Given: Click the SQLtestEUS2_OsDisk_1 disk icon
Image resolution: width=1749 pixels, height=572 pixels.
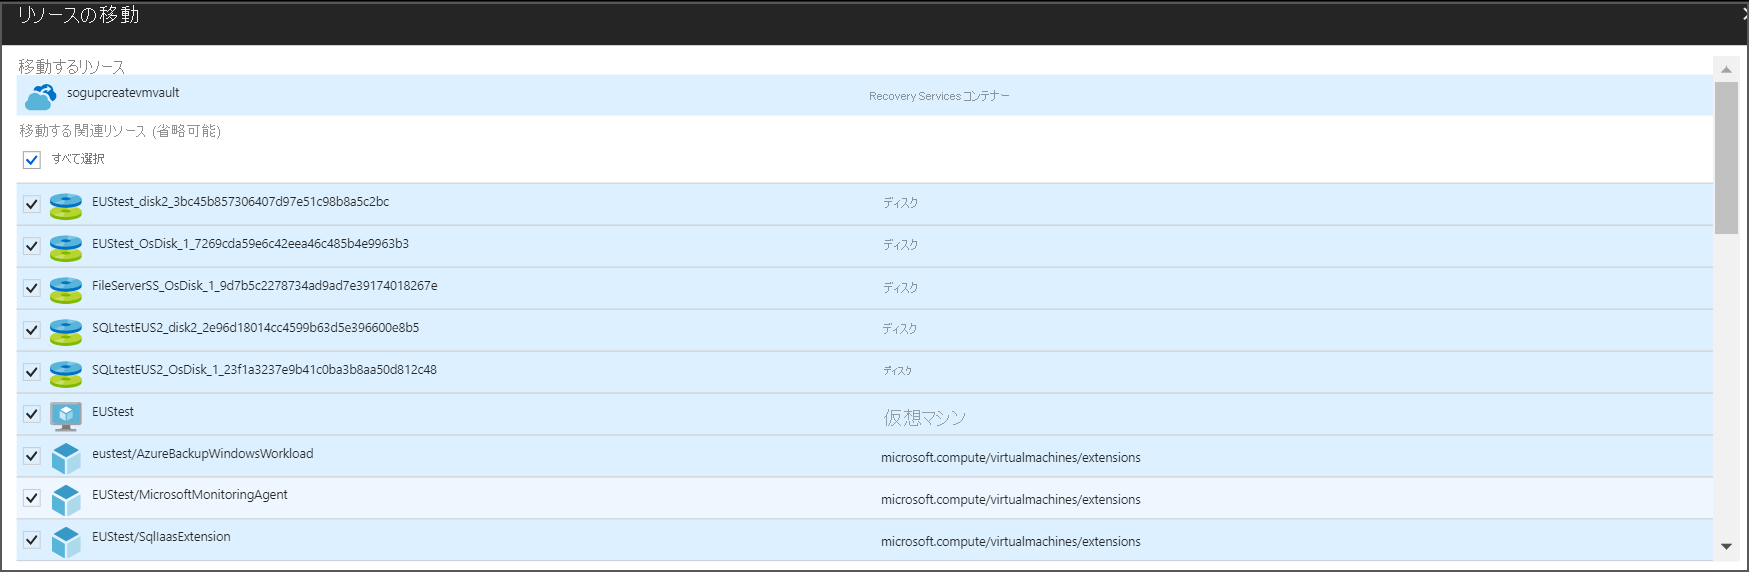Looking at the screenshot, I should (x=66, y=374).
